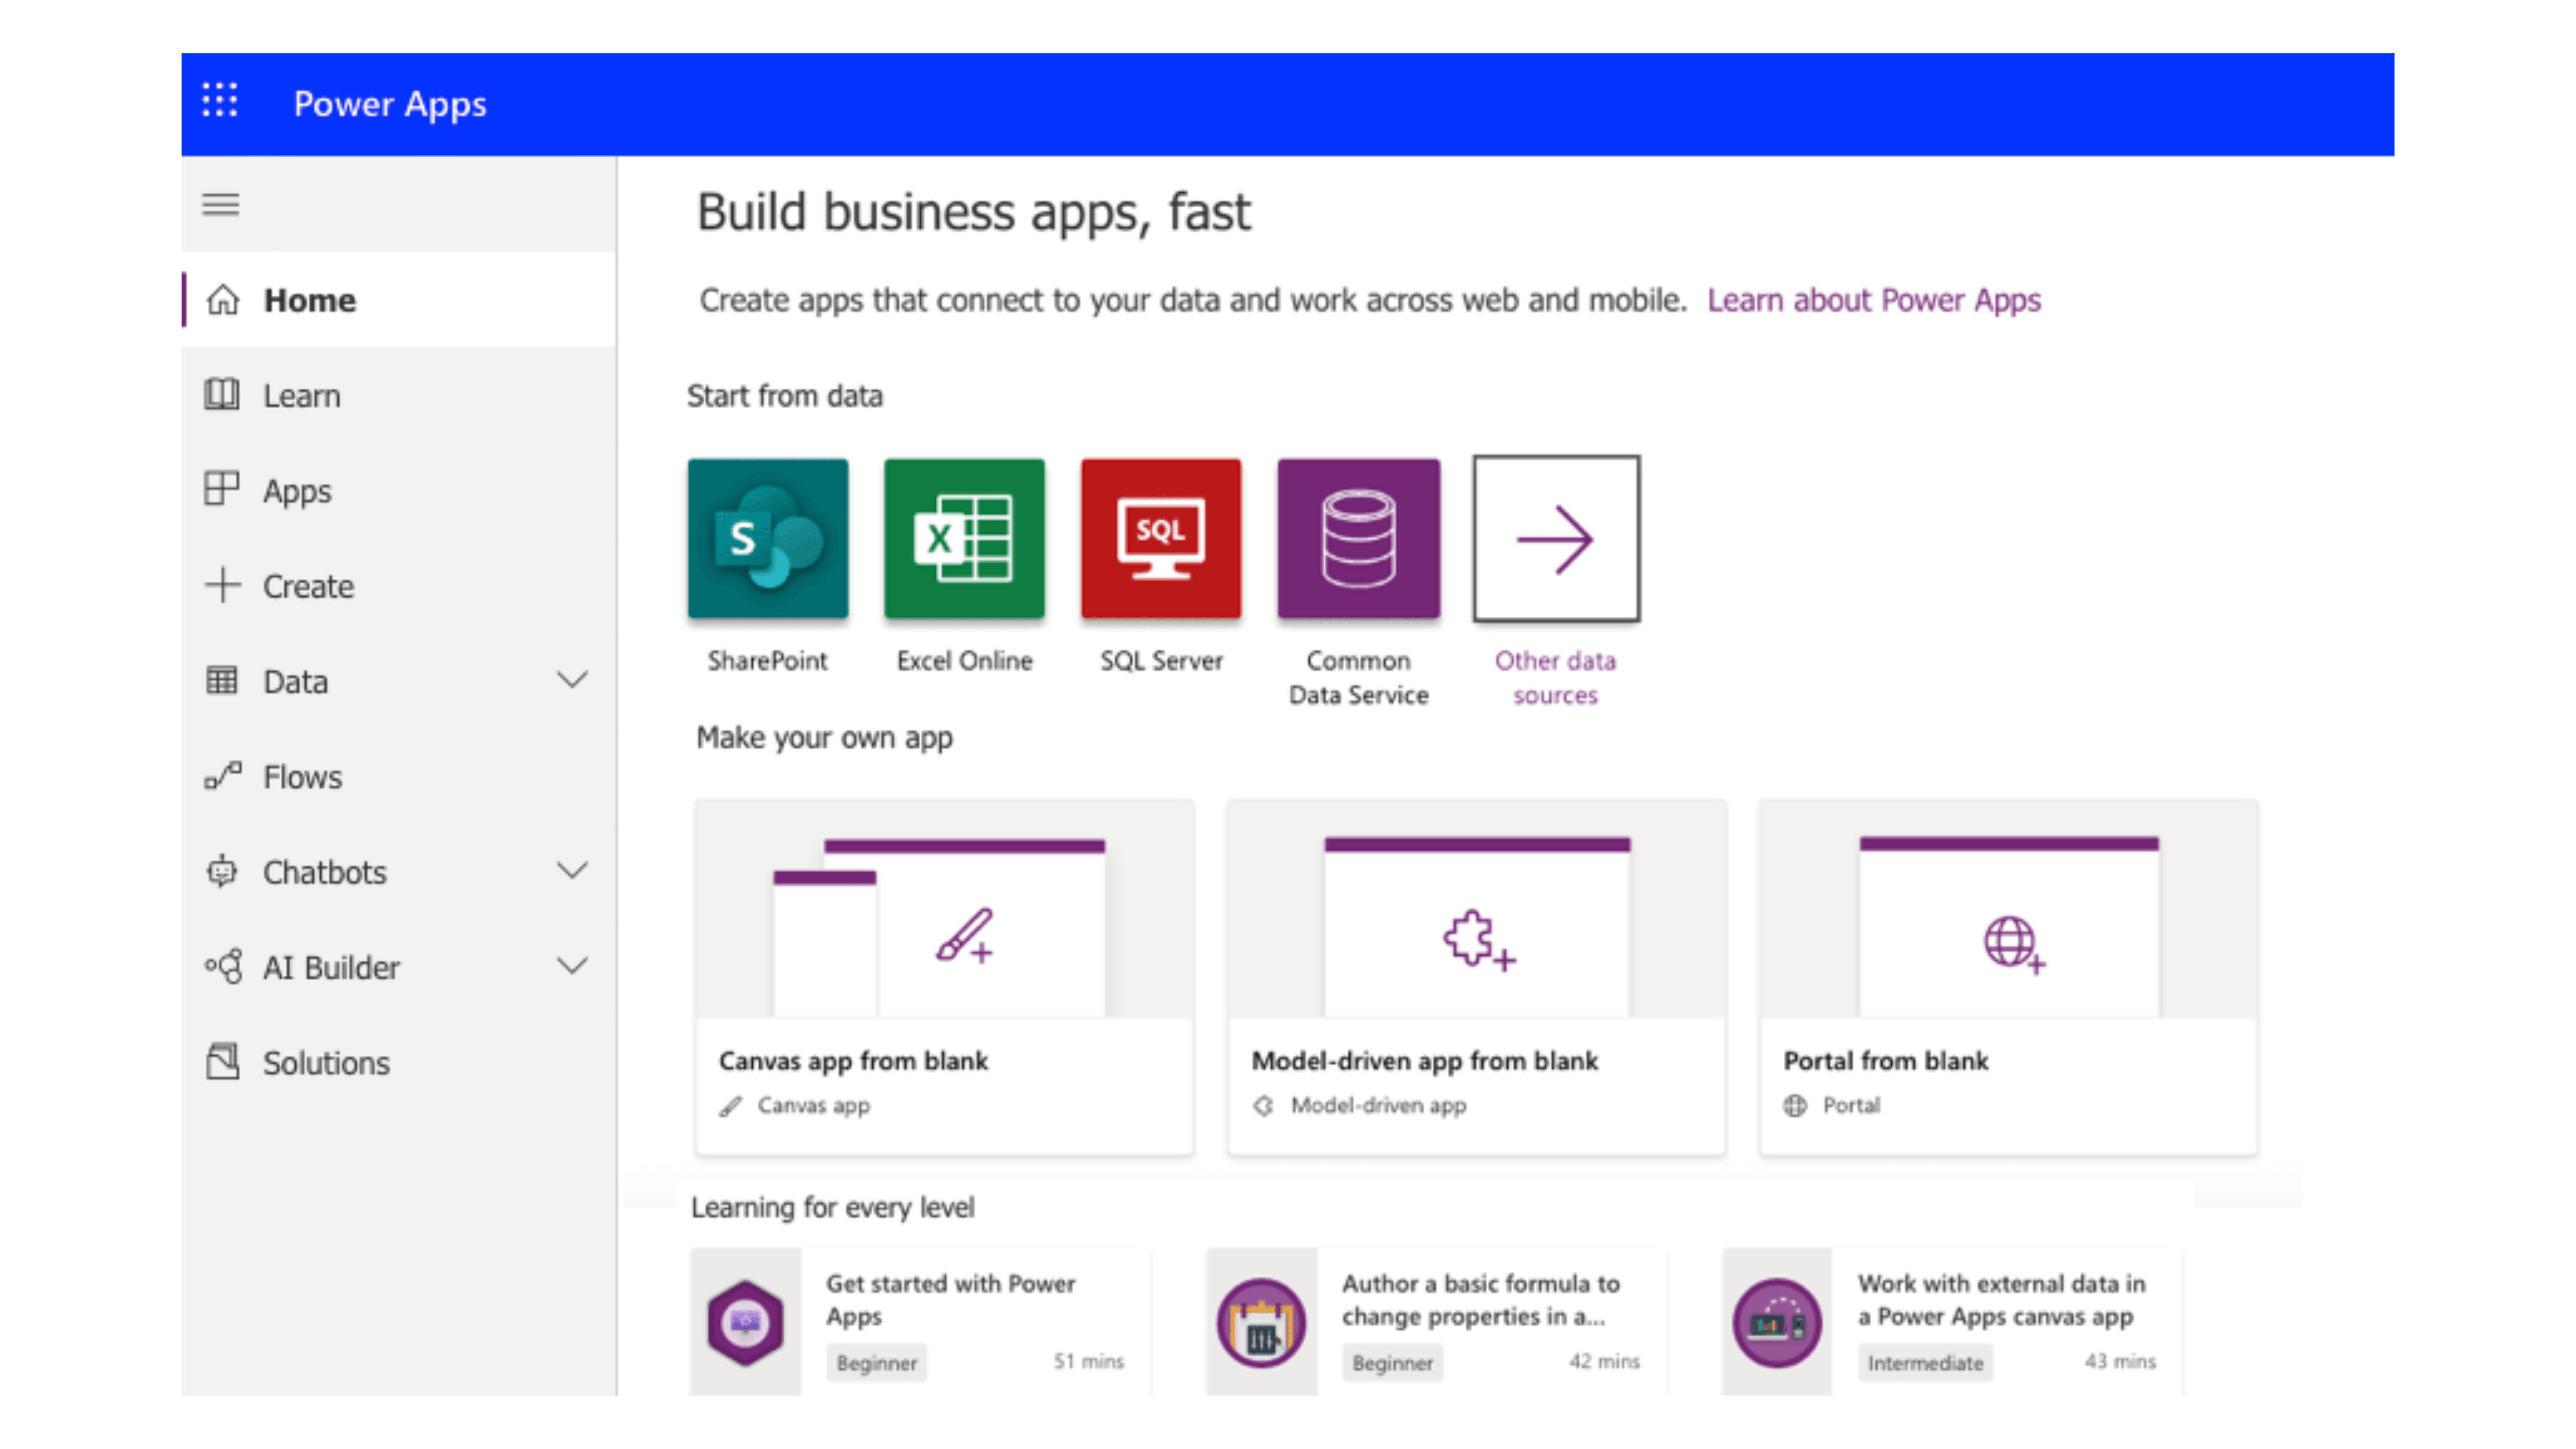The image size is (2576, 1449).
Task: Open Solutions in the sidebar
Action: tap(325, 1062)
